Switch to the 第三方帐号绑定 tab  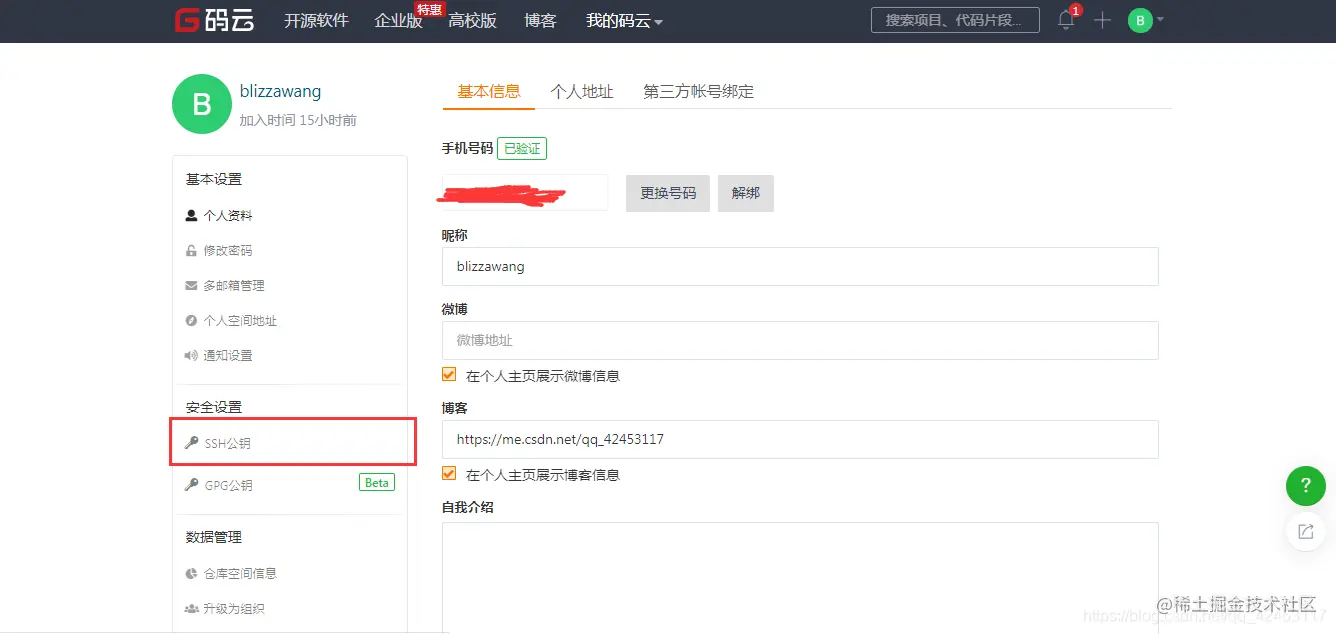point(699,91)
